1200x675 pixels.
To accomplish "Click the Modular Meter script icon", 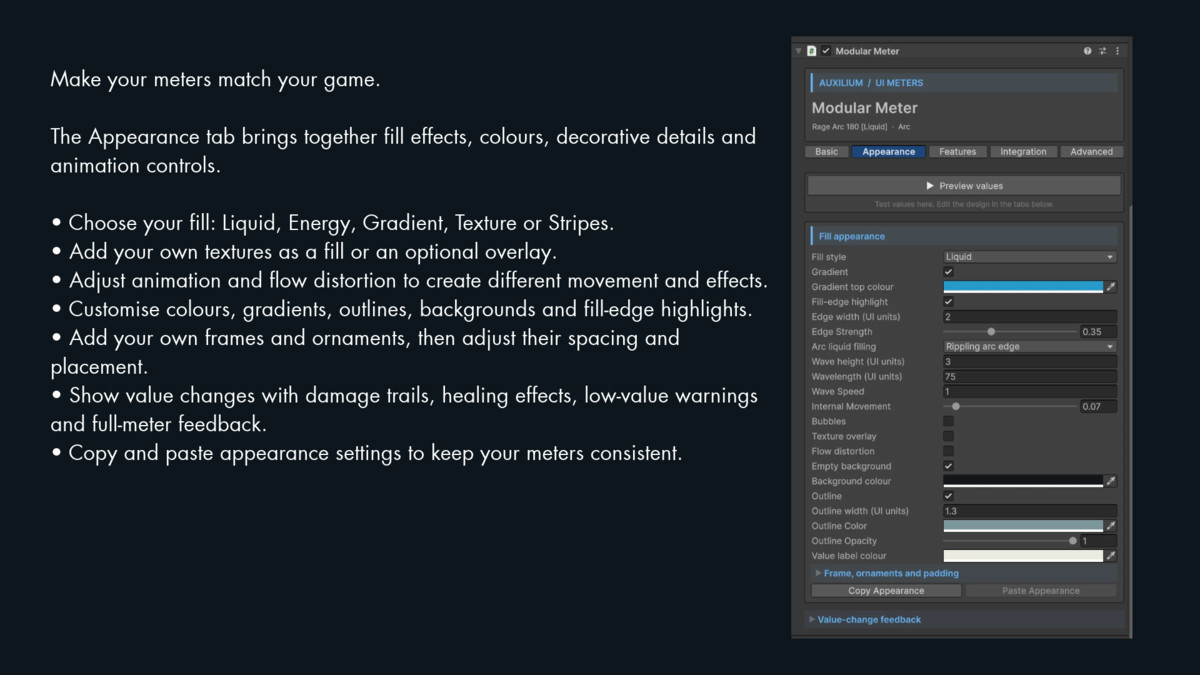I will [x=811, y=51].
